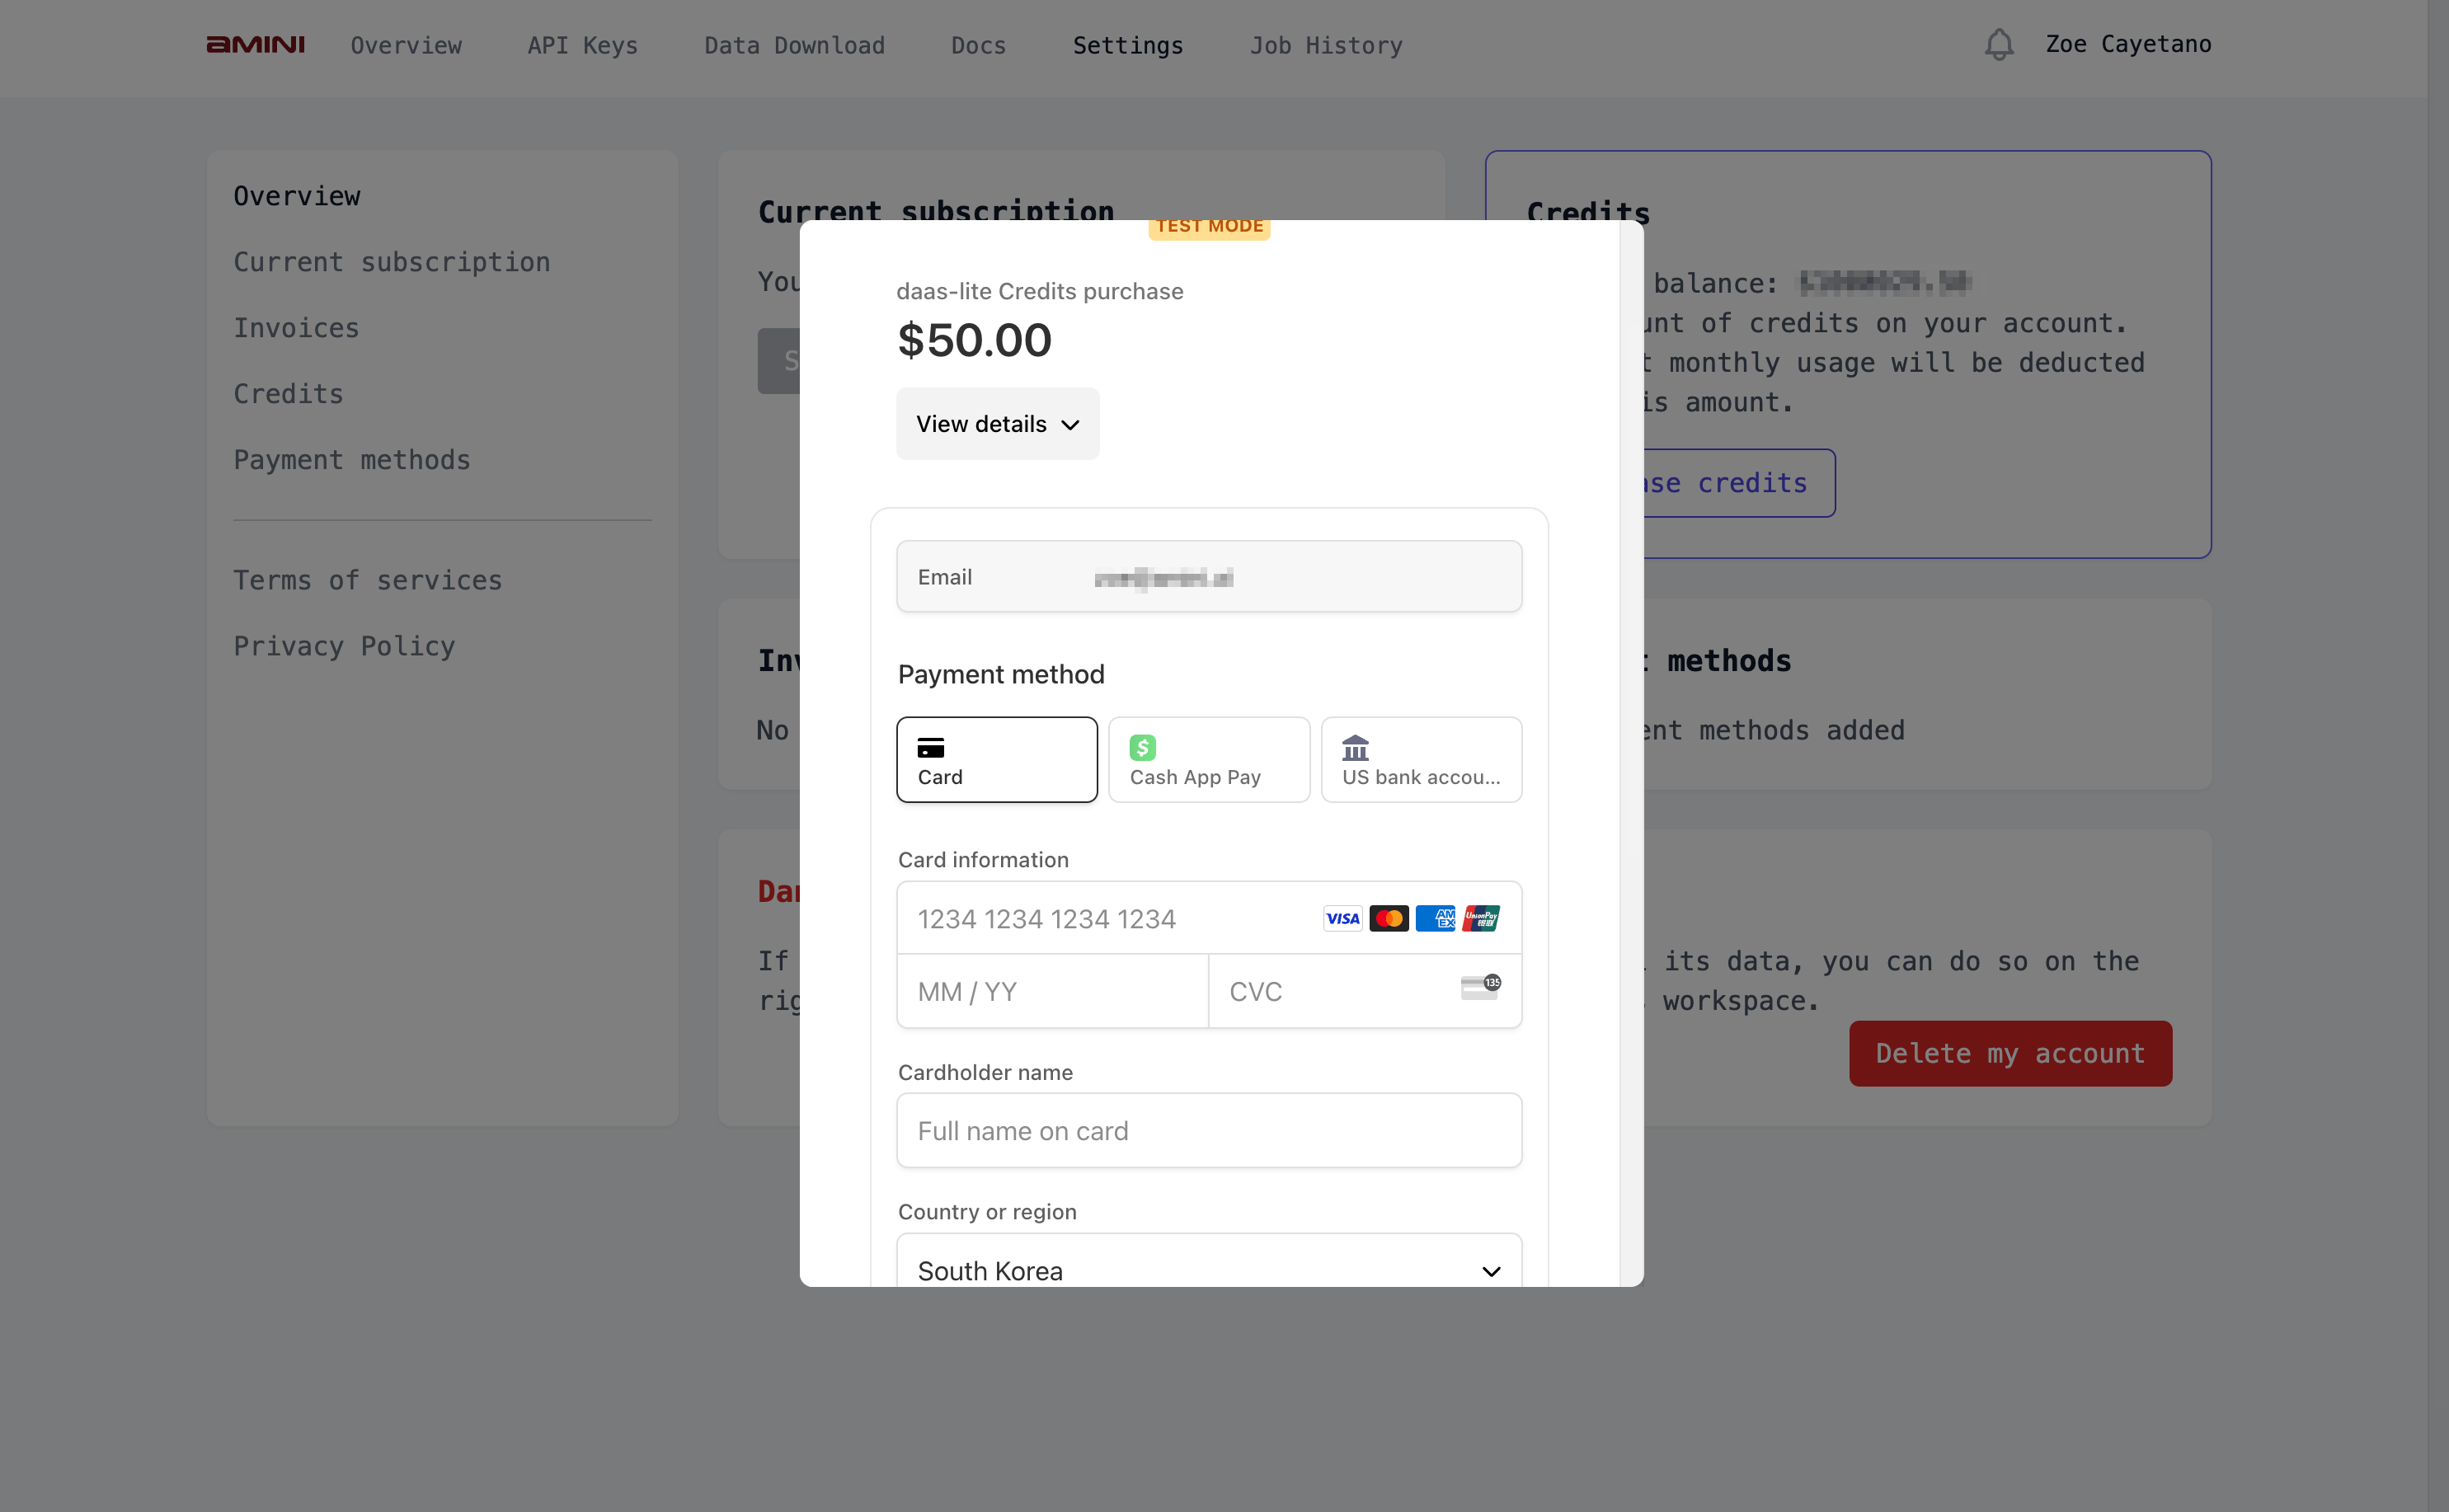Open the Docs page
Screen dimensions: 2449x1512
pyautogui.click(x=978, y=45)
